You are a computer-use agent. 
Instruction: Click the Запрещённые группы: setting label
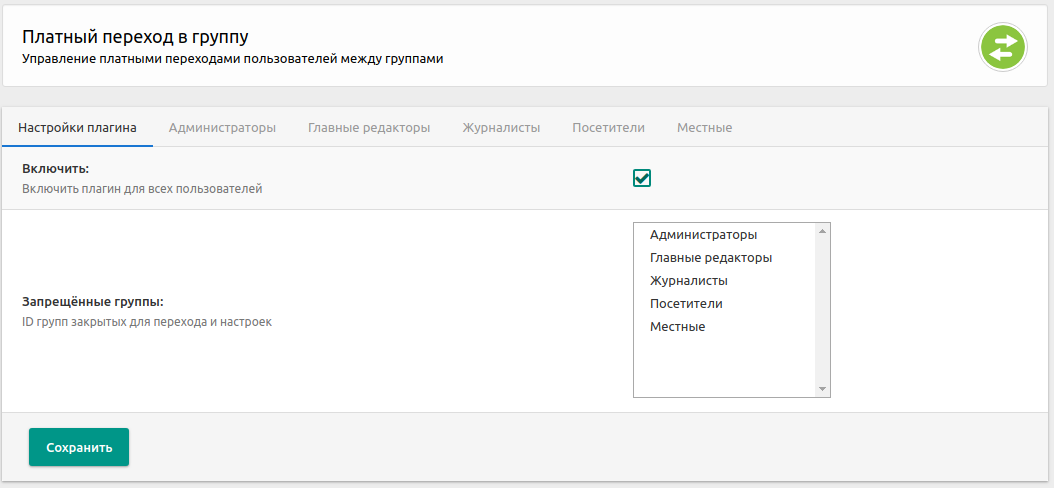point(92,302)
